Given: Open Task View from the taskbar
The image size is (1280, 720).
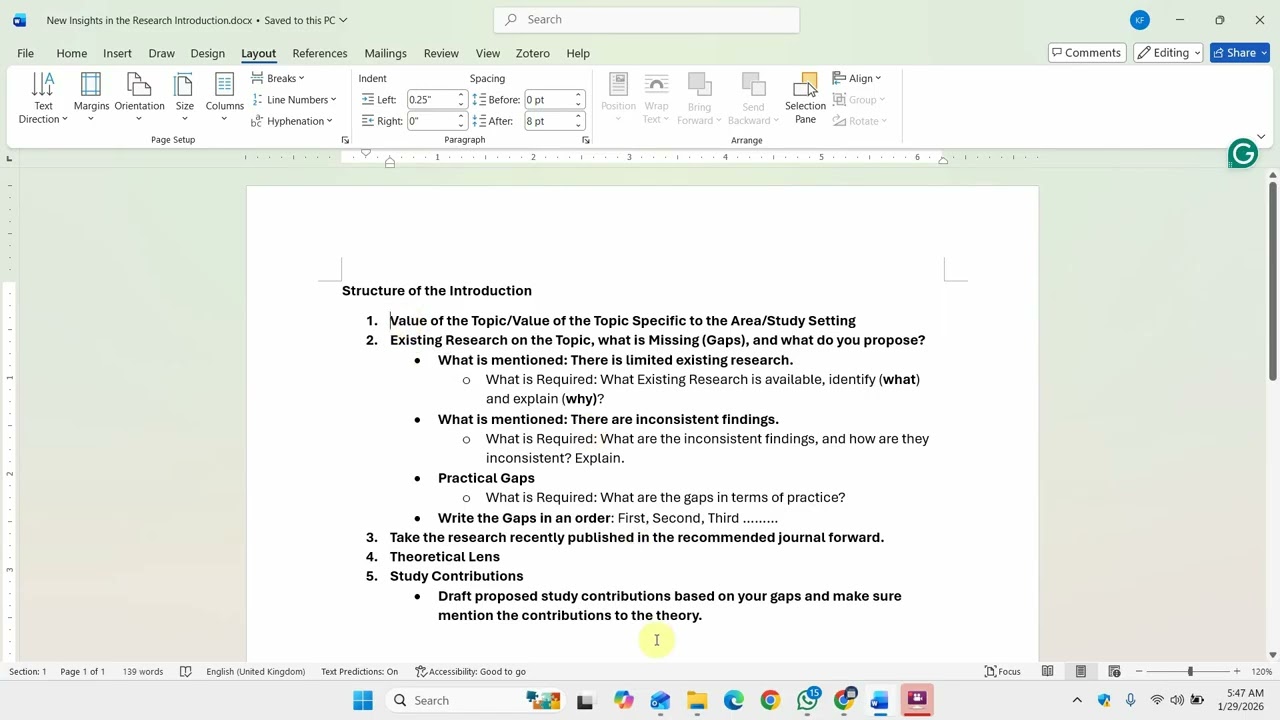Looking at the screenshot, I should pyautogui.click(x=585, y=700).
